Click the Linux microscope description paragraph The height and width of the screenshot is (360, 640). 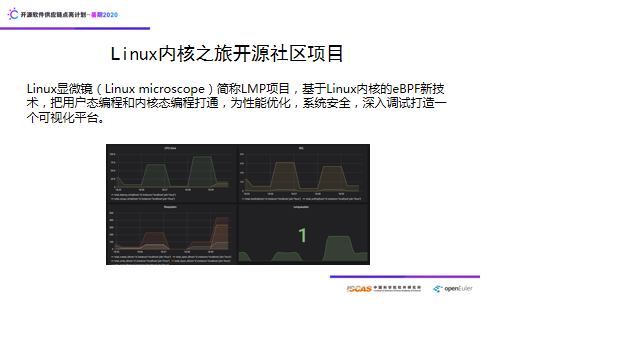tap(236, 103)
